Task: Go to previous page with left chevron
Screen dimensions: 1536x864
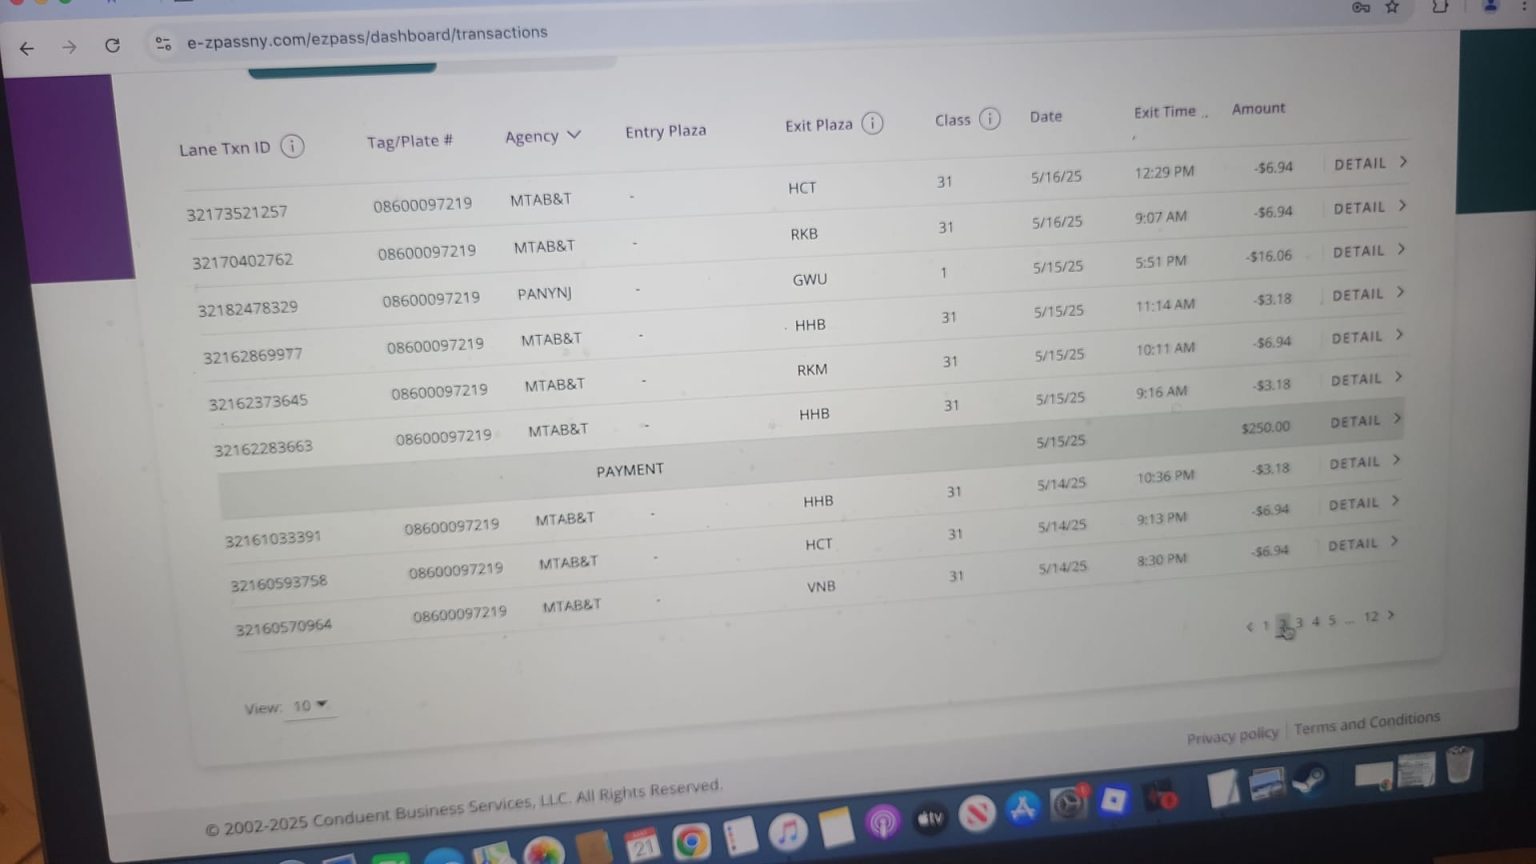Action: tap(1249, 627)
